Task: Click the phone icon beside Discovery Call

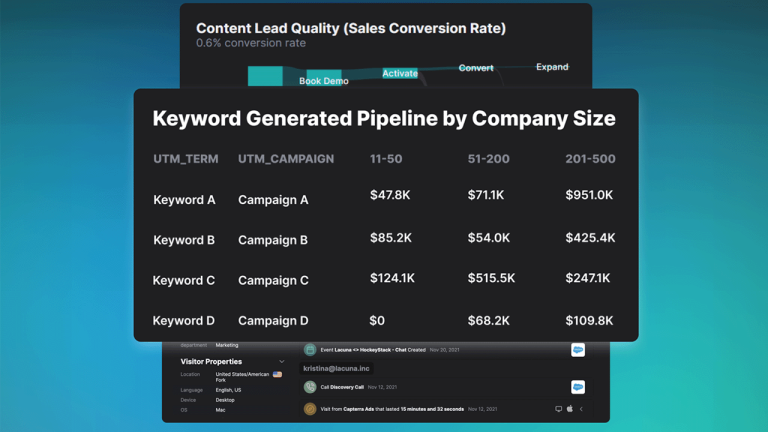Action: pyautogui.click(x=310, y=387)
